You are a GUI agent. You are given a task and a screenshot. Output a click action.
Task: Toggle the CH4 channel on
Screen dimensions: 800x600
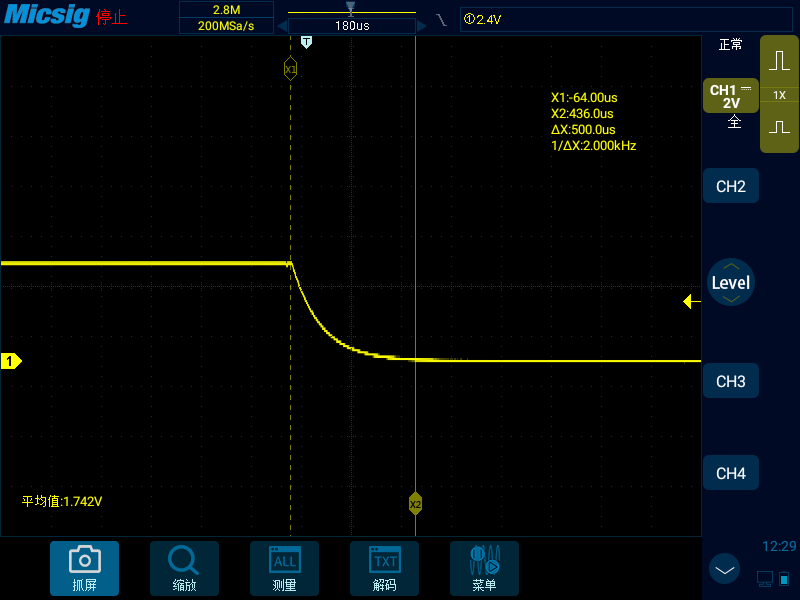coord(731,473)
